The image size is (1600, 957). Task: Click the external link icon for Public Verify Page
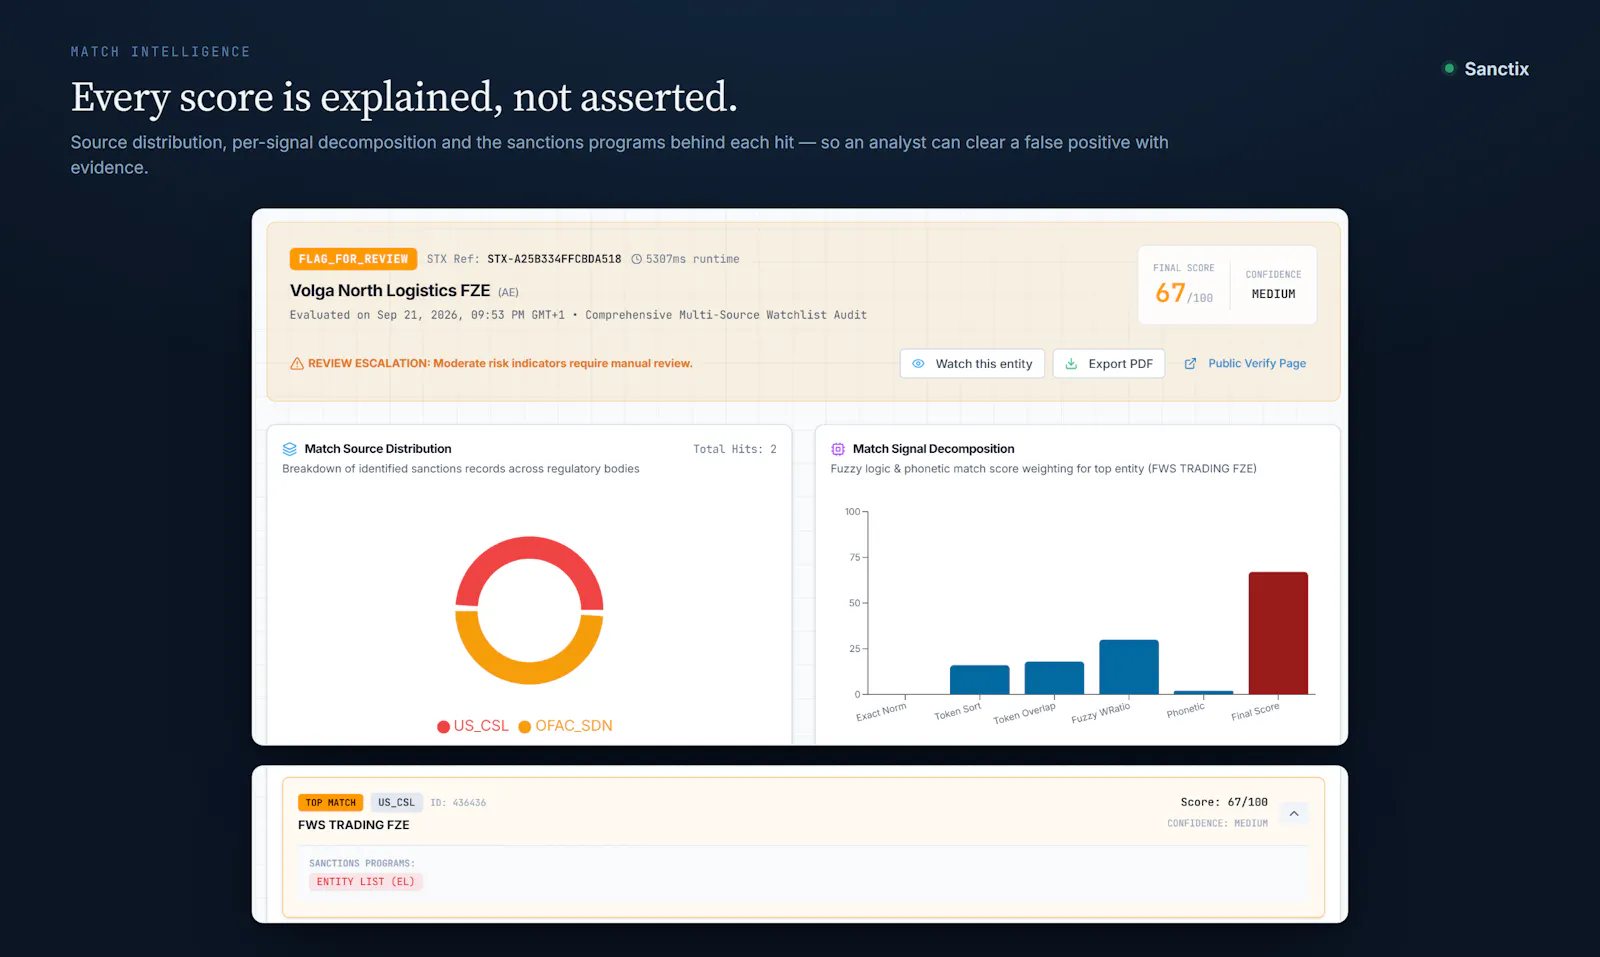point(1190,364)
